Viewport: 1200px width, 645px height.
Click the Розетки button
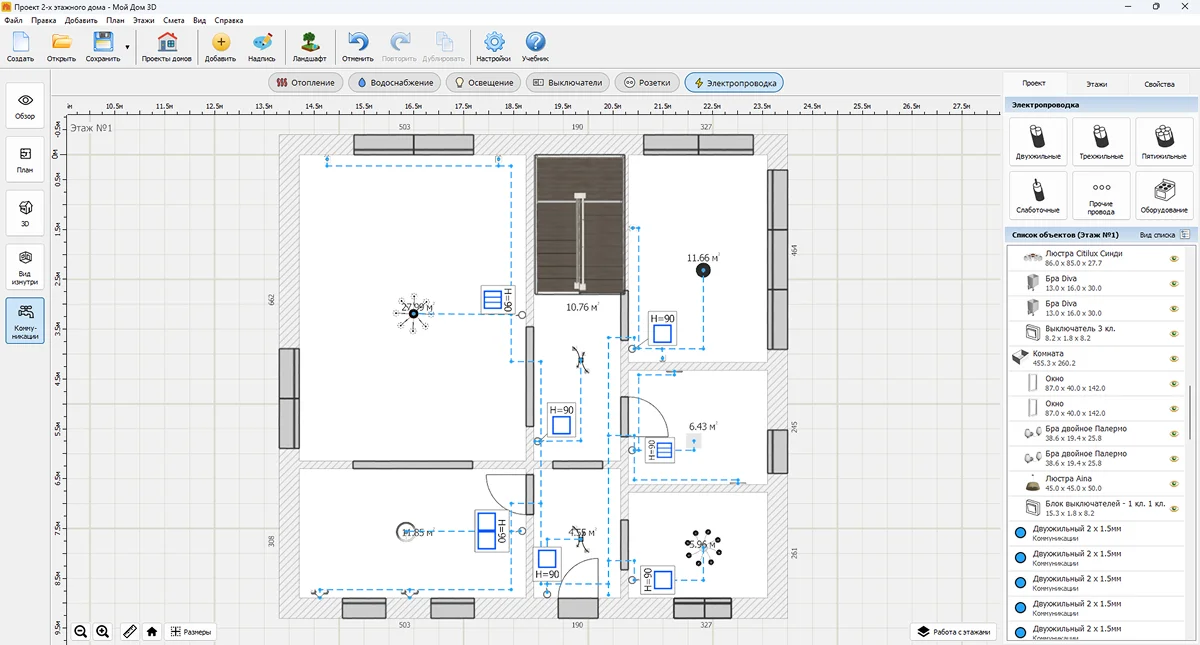(648, 82)
